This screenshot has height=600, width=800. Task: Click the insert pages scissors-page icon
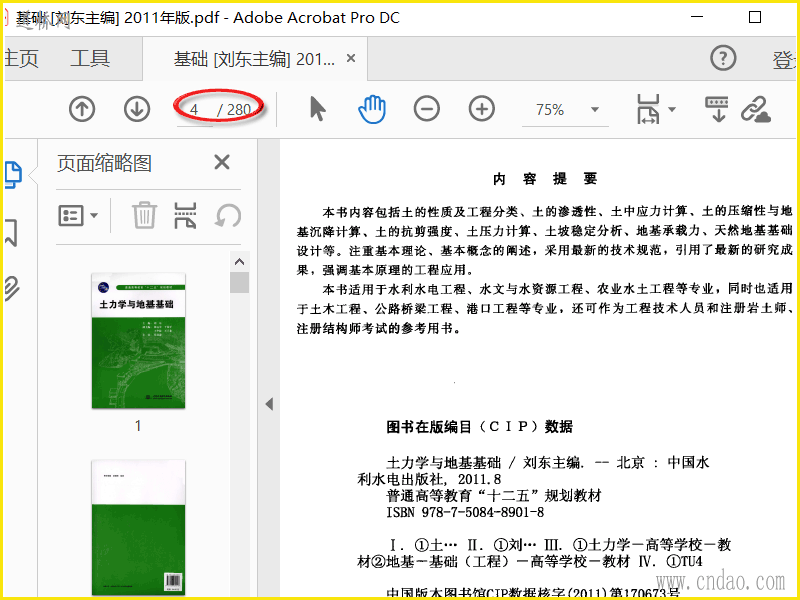pyautogui.click(x=185, y=215)
